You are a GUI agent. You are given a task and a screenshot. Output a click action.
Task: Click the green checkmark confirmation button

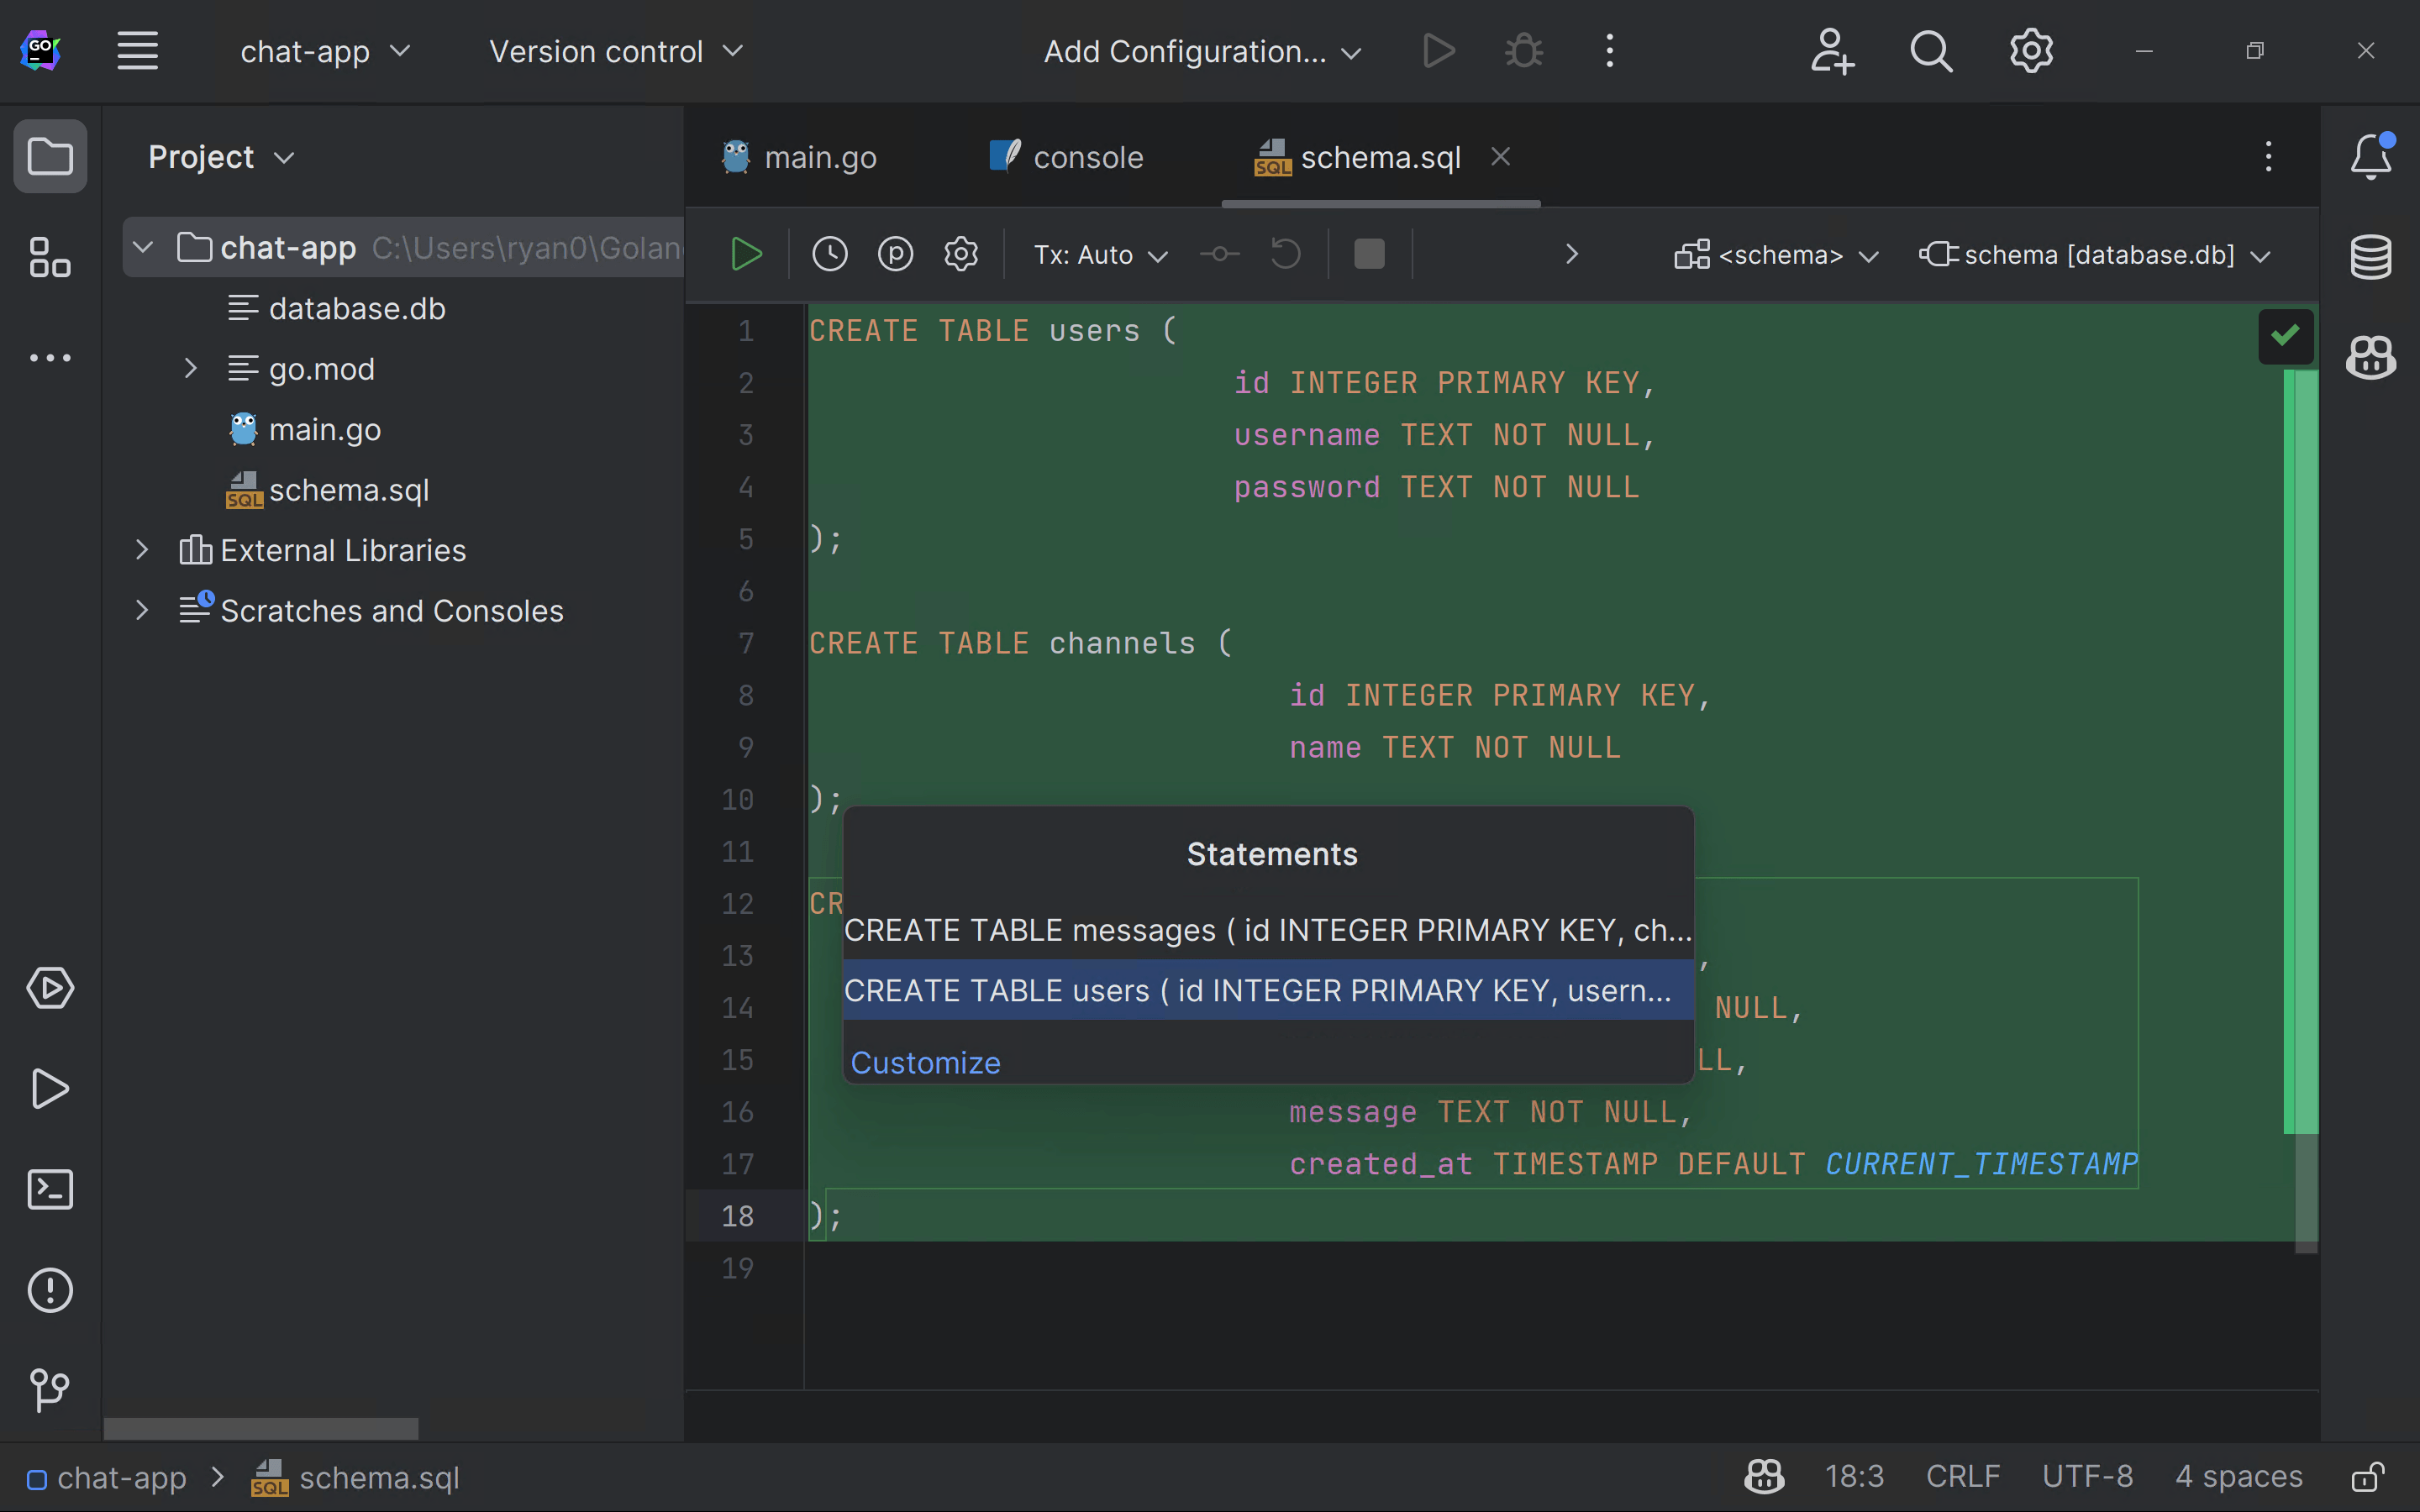point(2284,334)
